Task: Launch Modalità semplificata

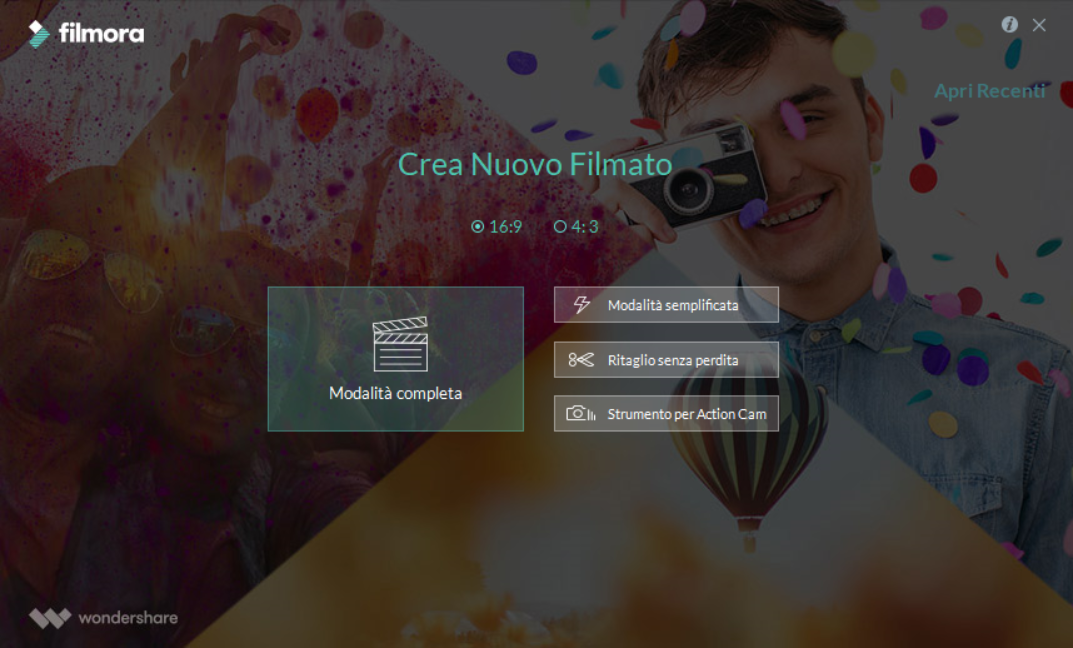Action: click(x=667, y=305)
